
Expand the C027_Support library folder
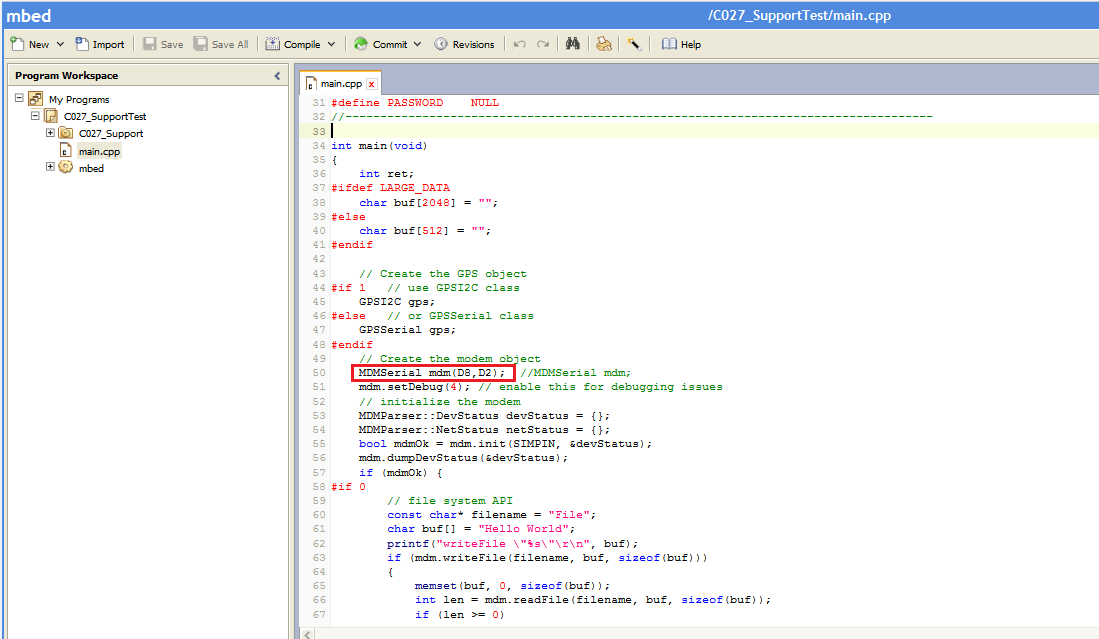[x=50, y=133]
